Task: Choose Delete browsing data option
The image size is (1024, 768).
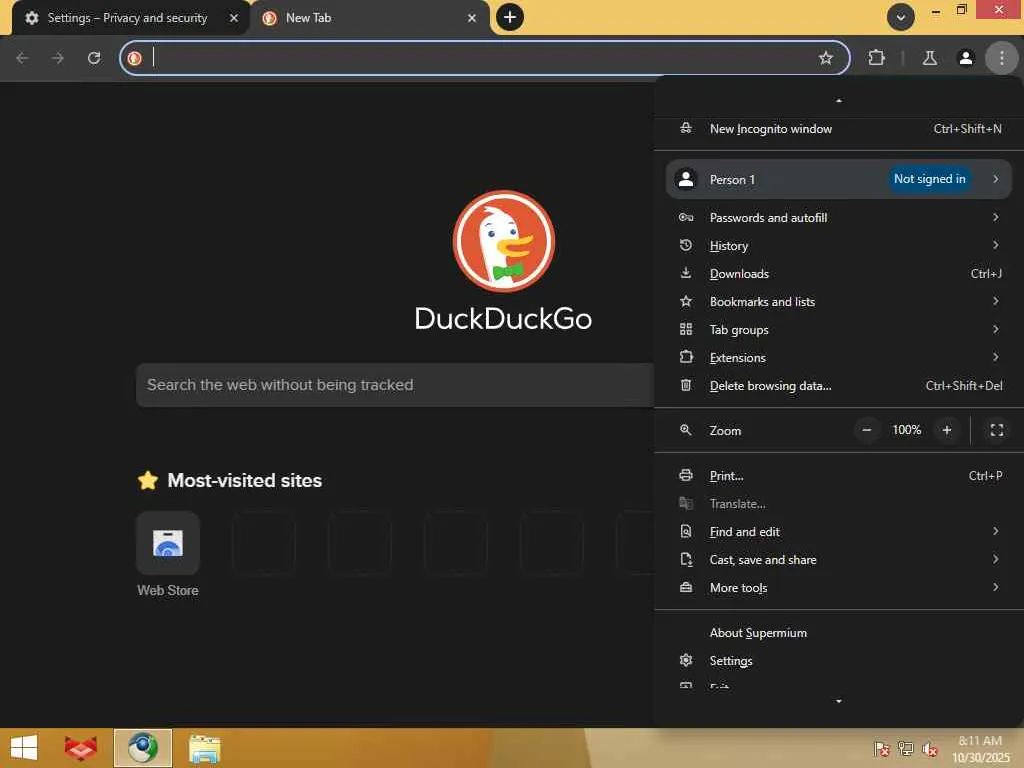Action: tap(839, 386)
